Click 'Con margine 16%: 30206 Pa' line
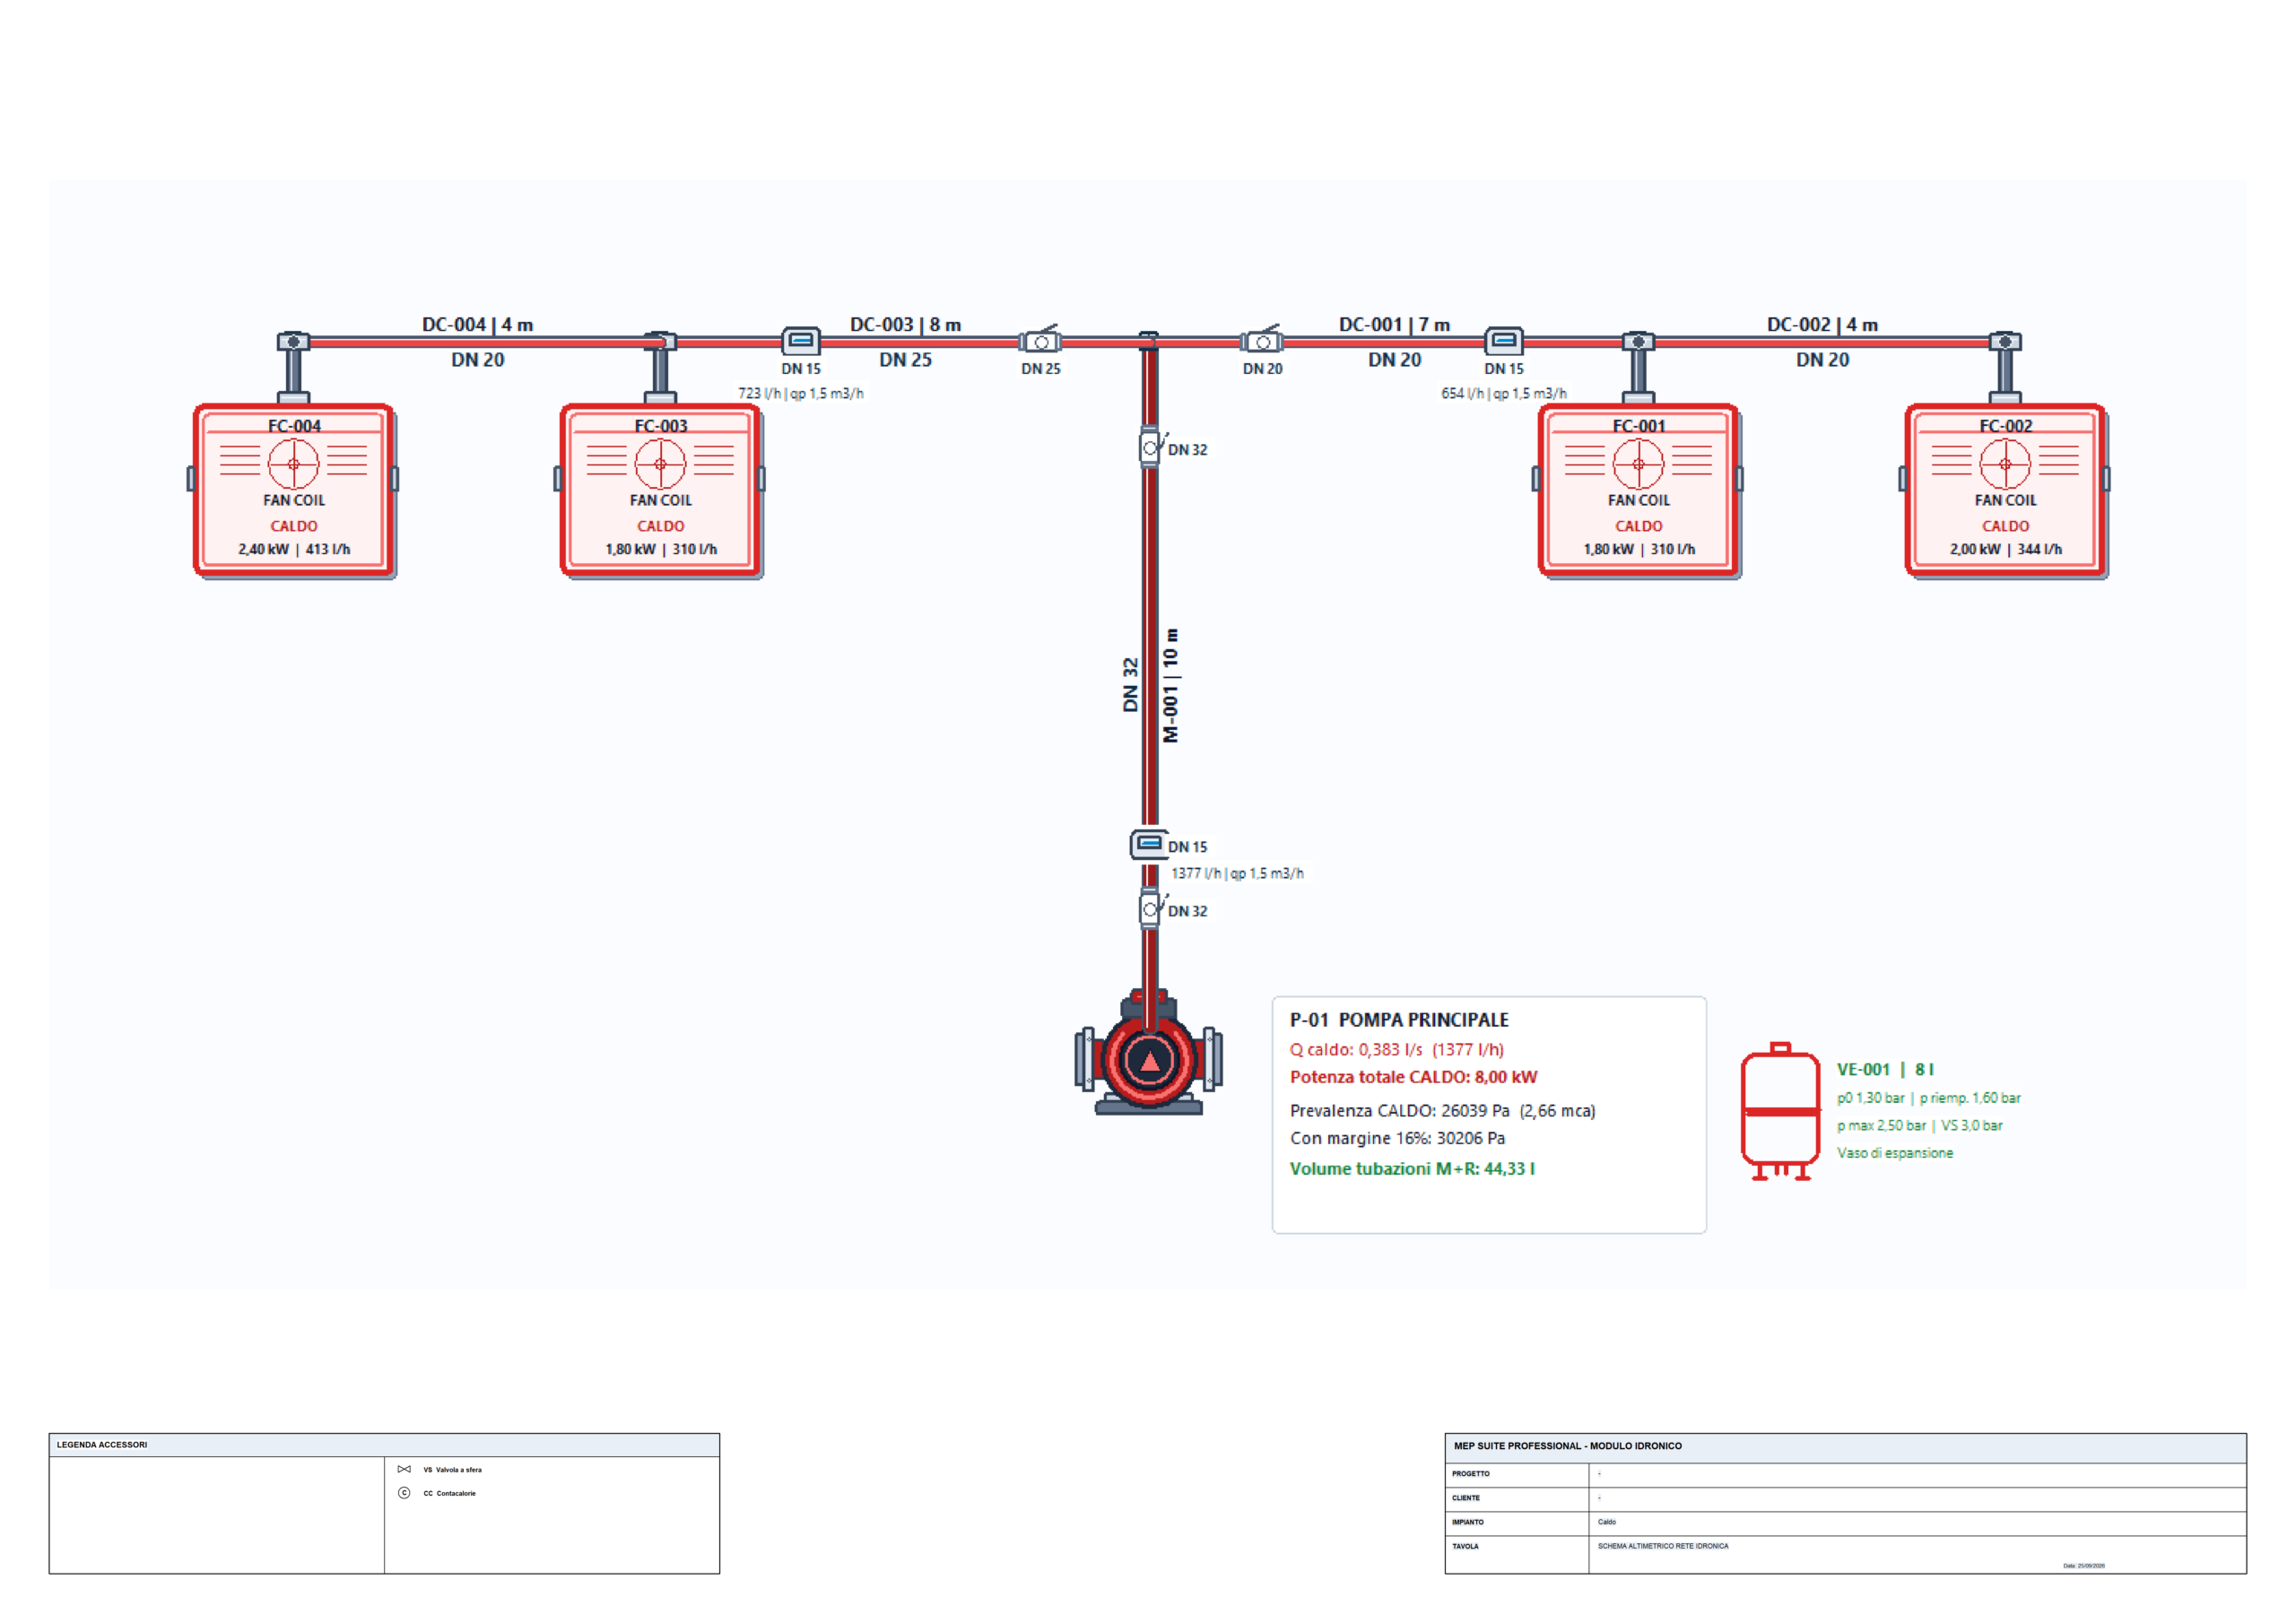 point(1397,1138)
